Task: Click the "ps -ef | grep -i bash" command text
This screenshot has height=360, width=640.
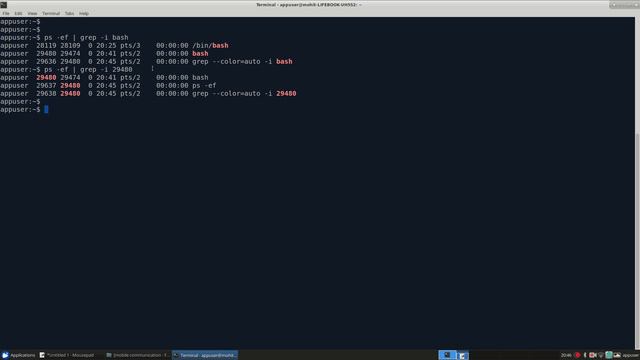Action: click(x=86, y=37)
